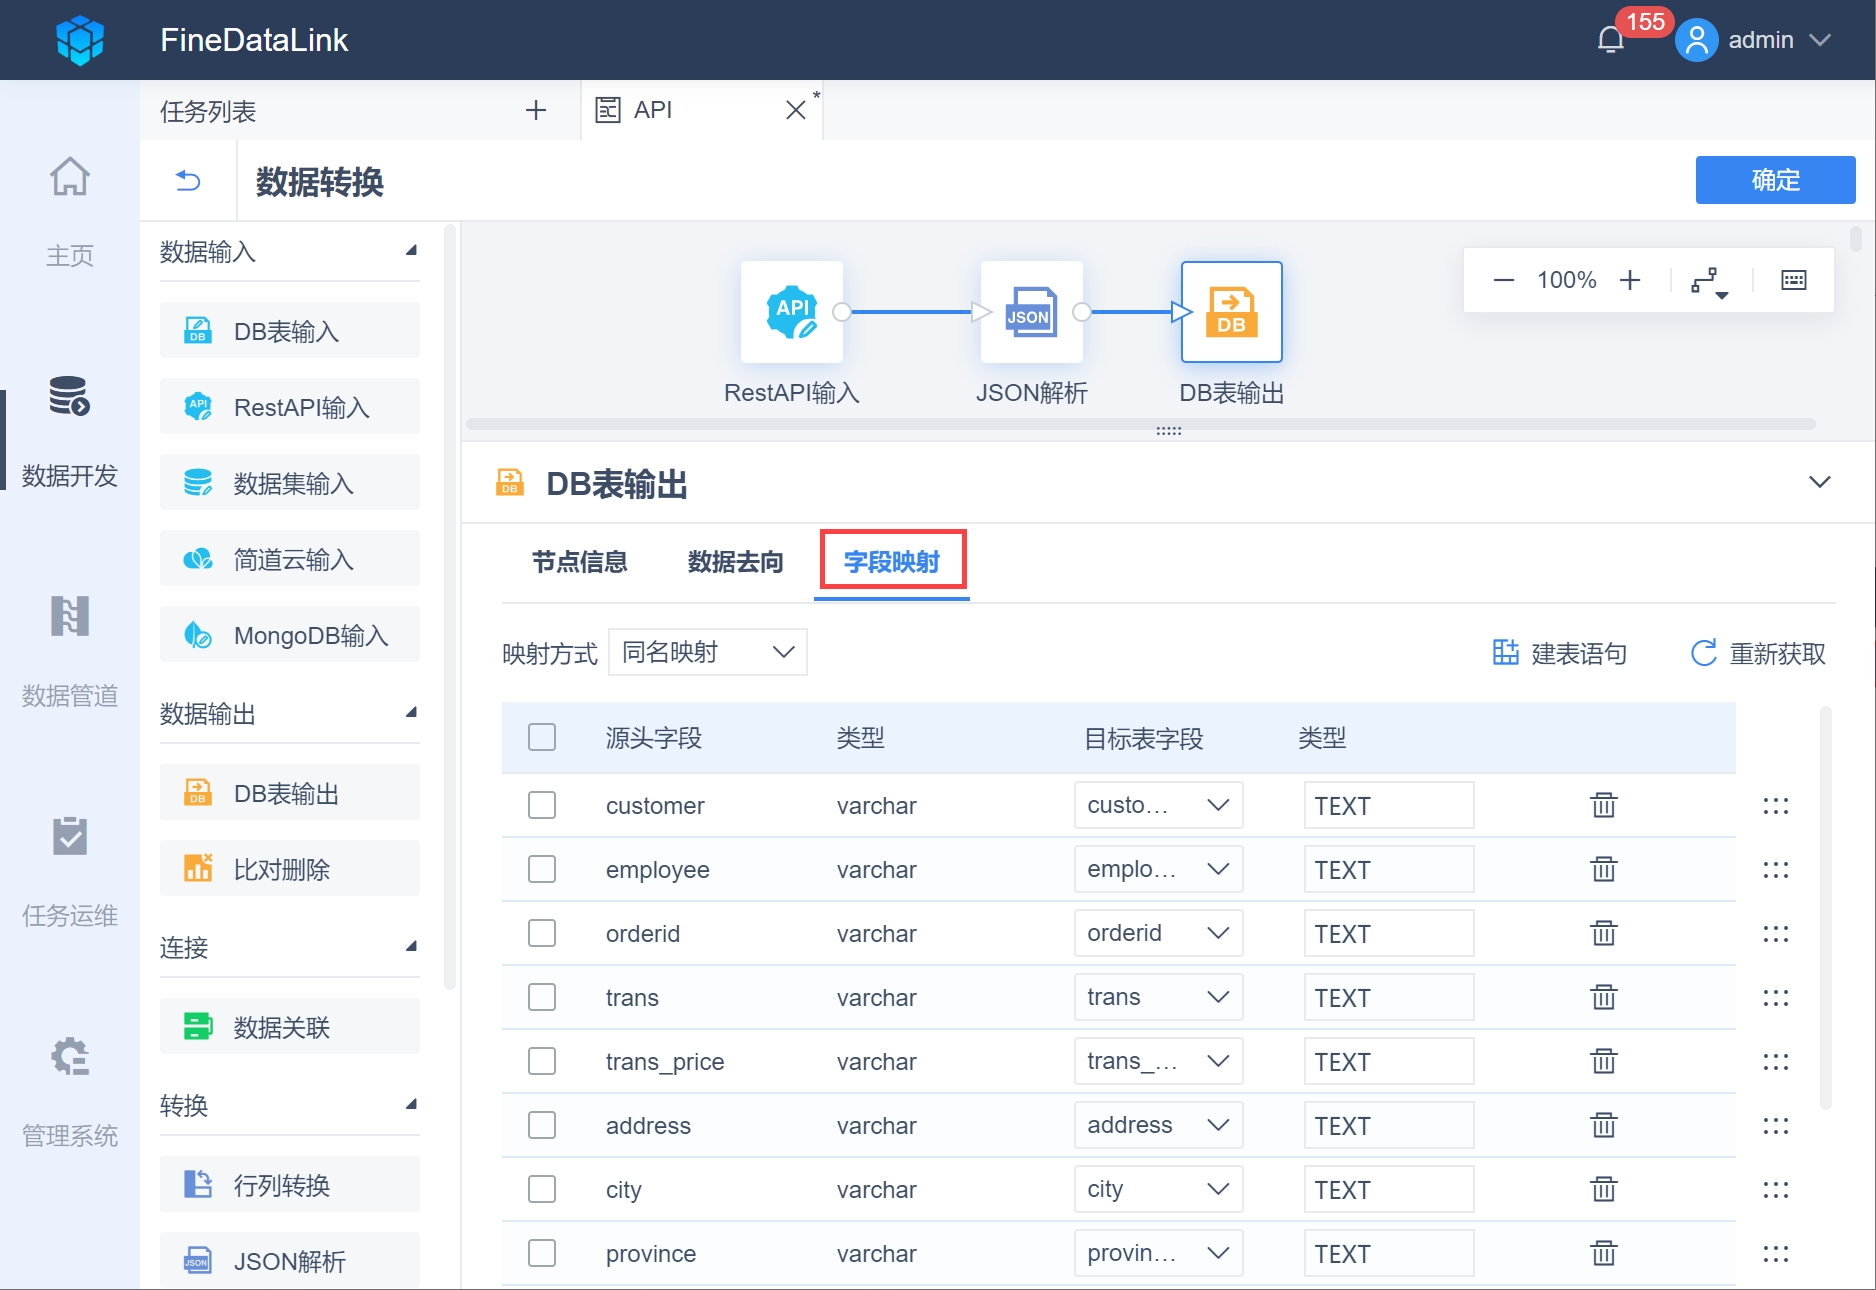Open 任务运维 in the sidebar

click(x=70, y=871)
